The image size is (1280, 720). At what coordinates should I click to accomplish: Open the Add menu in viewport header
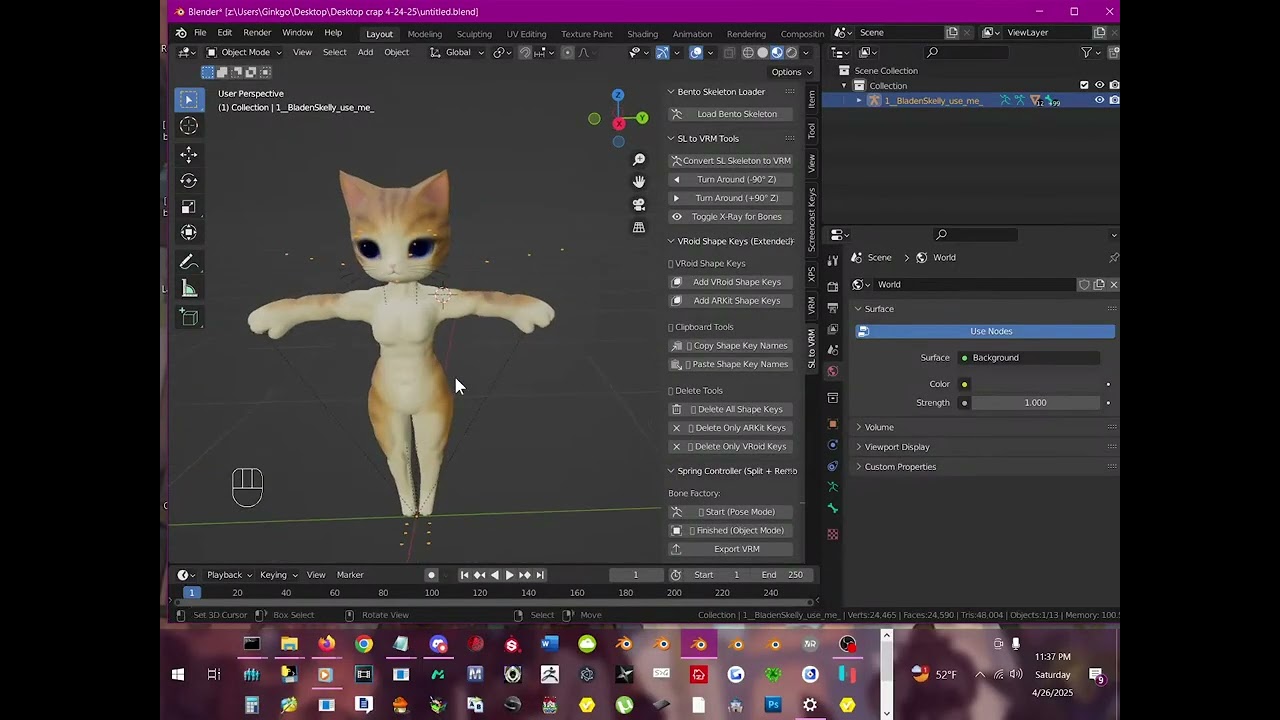[x=365, y=52]
